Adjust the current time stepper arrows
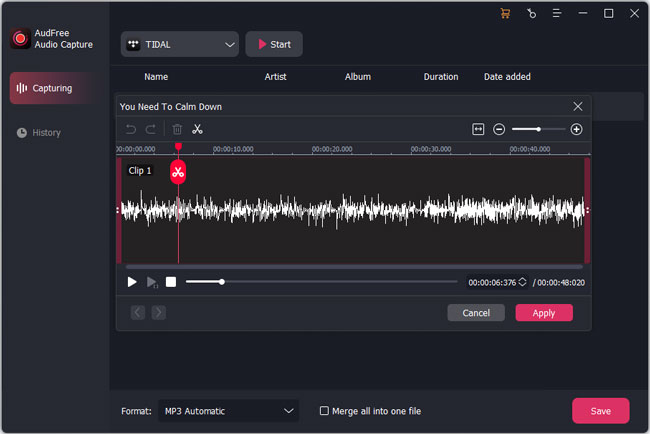Screen dimensions: 650x434 (522, 282)
